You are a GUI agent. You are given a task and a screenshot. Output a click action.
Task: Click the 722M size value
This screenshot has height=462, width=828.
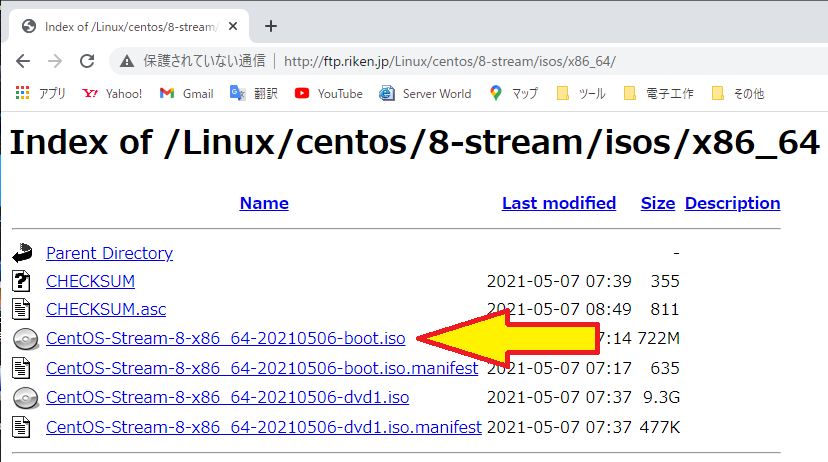pos(658,338)
